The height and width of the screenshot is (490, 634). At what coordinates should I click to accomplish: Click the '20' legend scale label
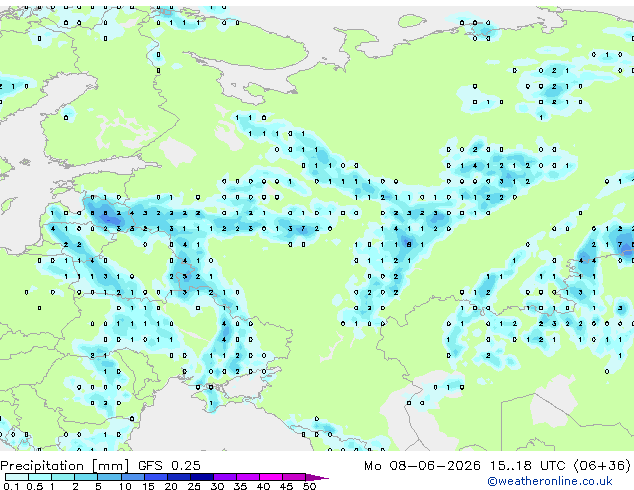point(171,486)
